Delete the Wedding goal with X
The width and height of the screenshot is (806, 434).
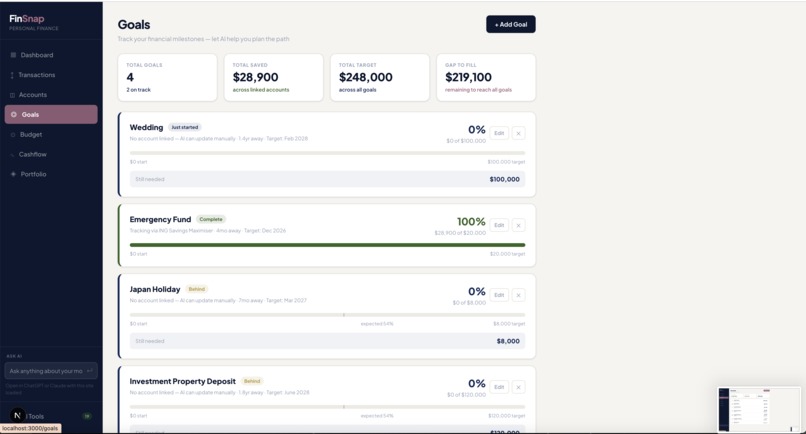[x=519, y=133]
